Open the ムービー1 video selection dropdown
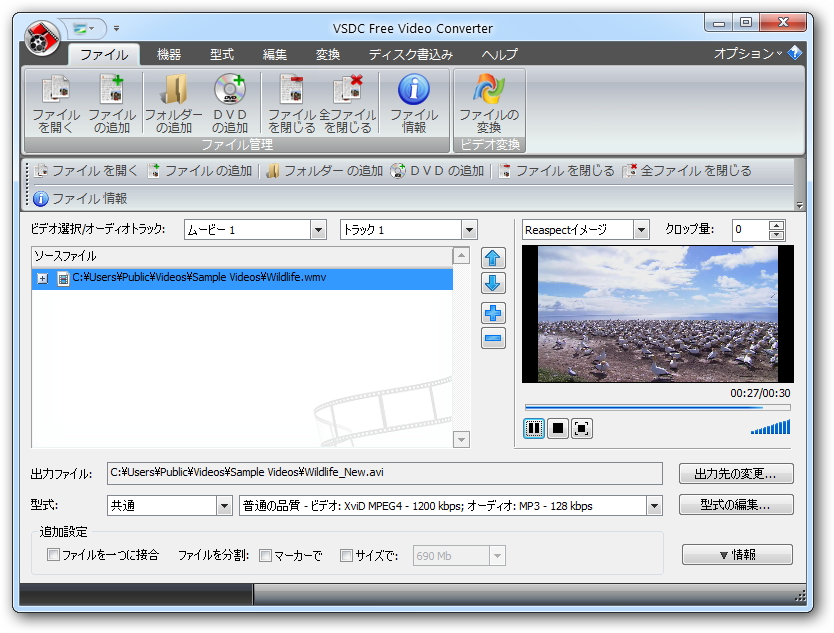This screenshot has height=633, width=834. [x=319, y=229]
